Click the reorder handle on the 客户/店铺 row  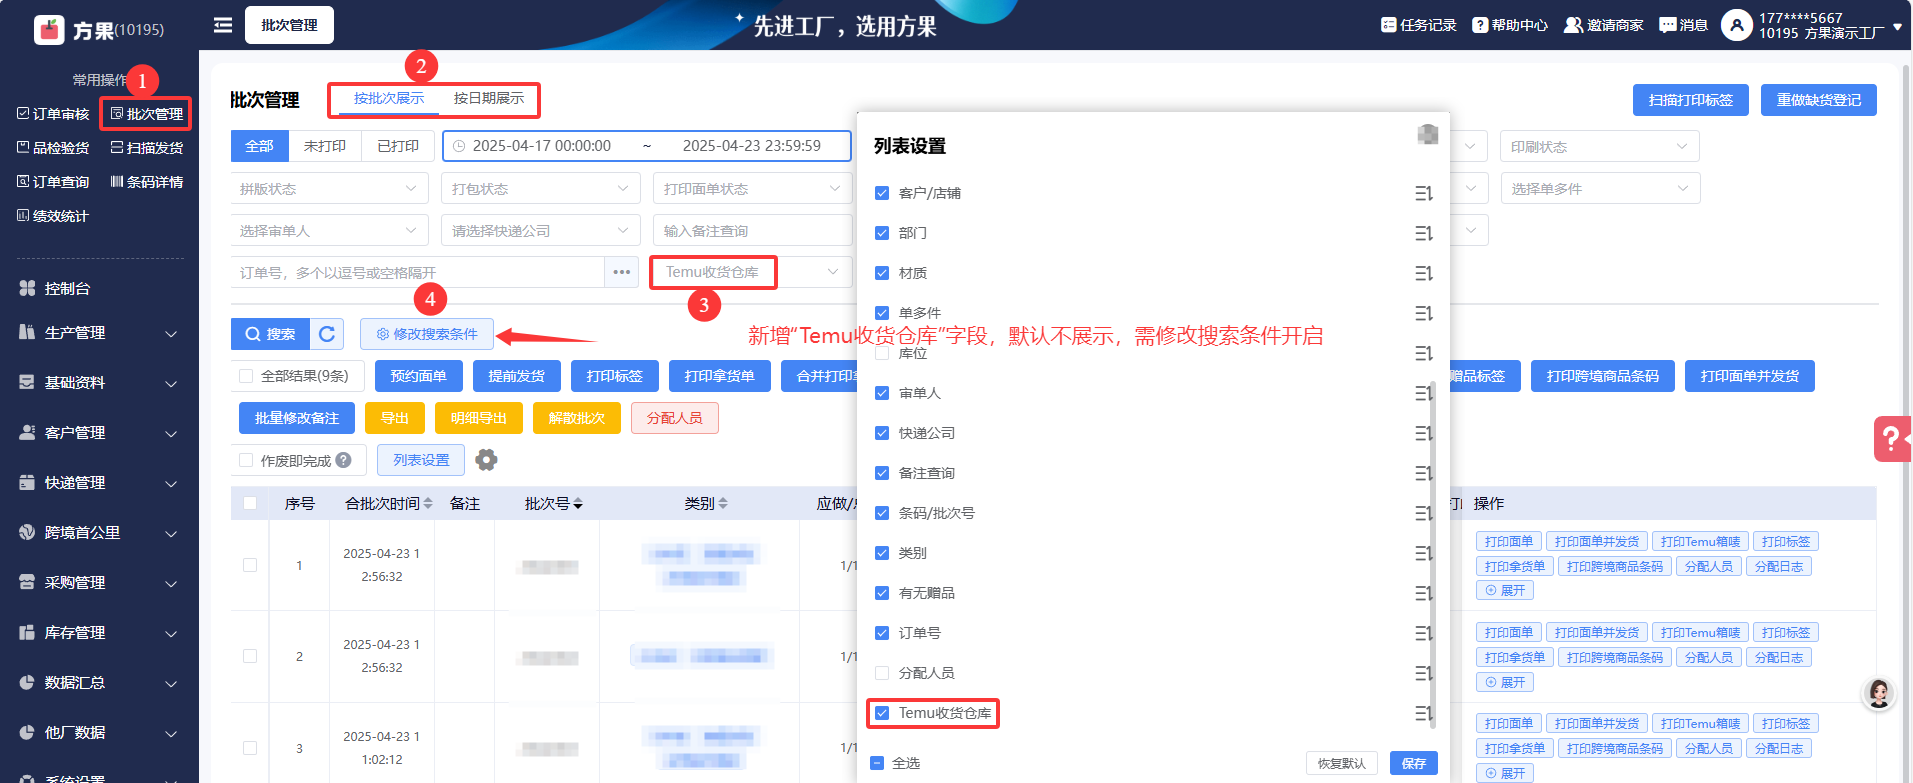click(1424, 193)
